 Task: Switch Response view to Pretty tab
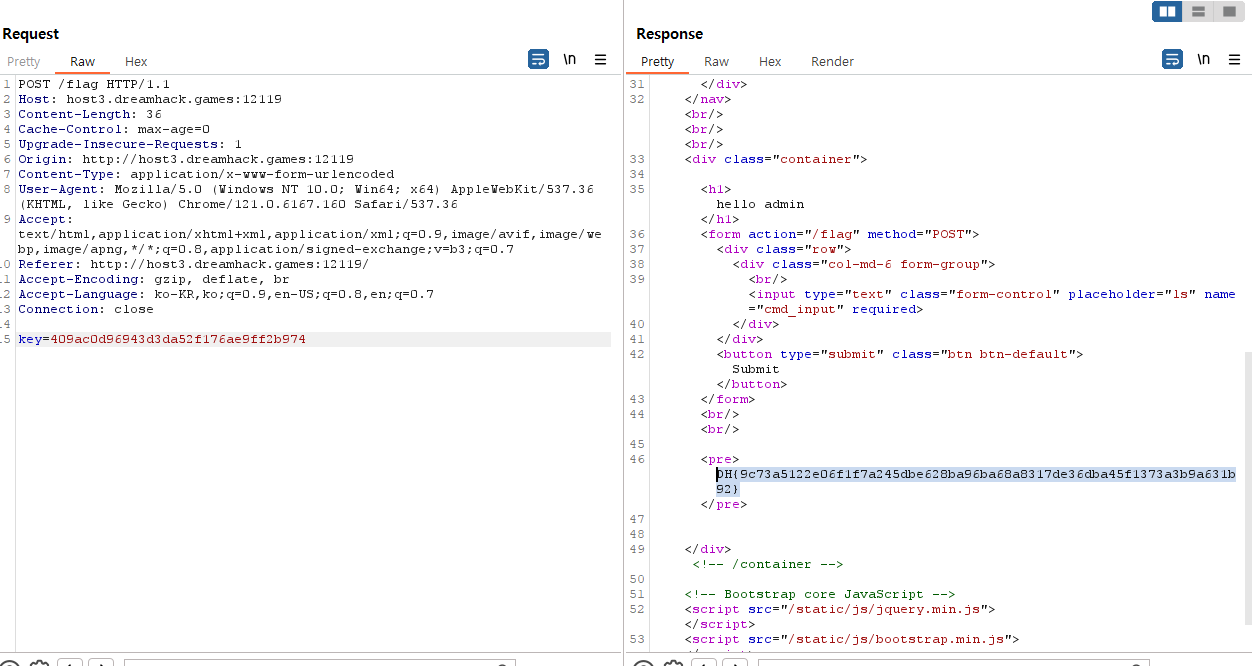tap(657, 62)
